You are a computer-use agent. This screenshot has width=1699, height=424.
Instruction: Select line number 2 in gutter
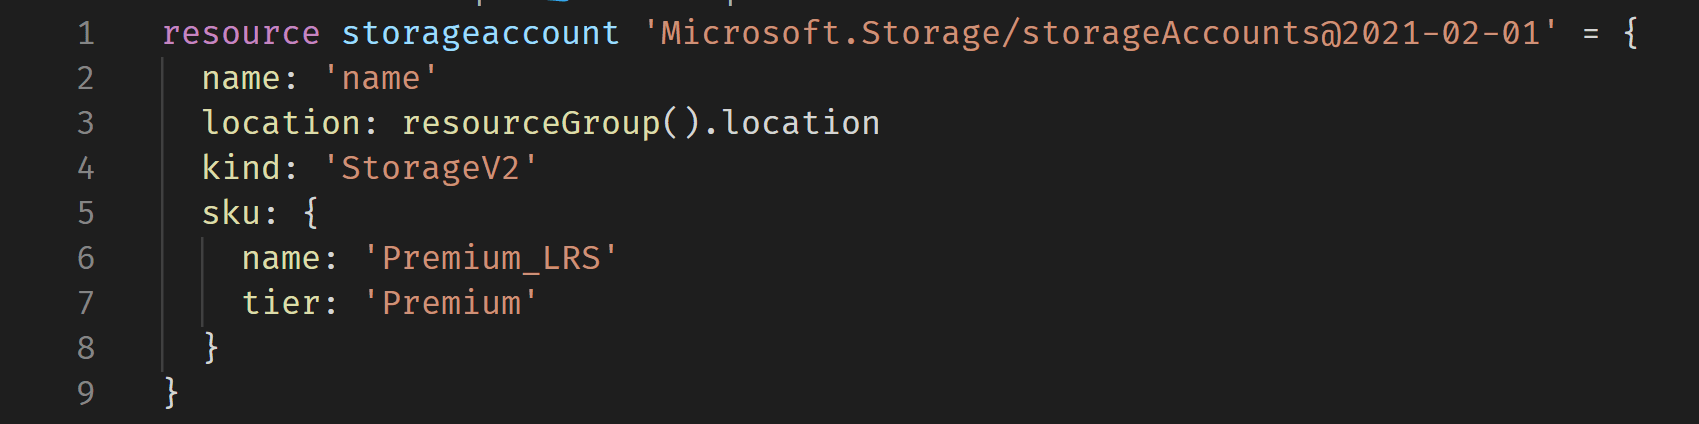86,78
